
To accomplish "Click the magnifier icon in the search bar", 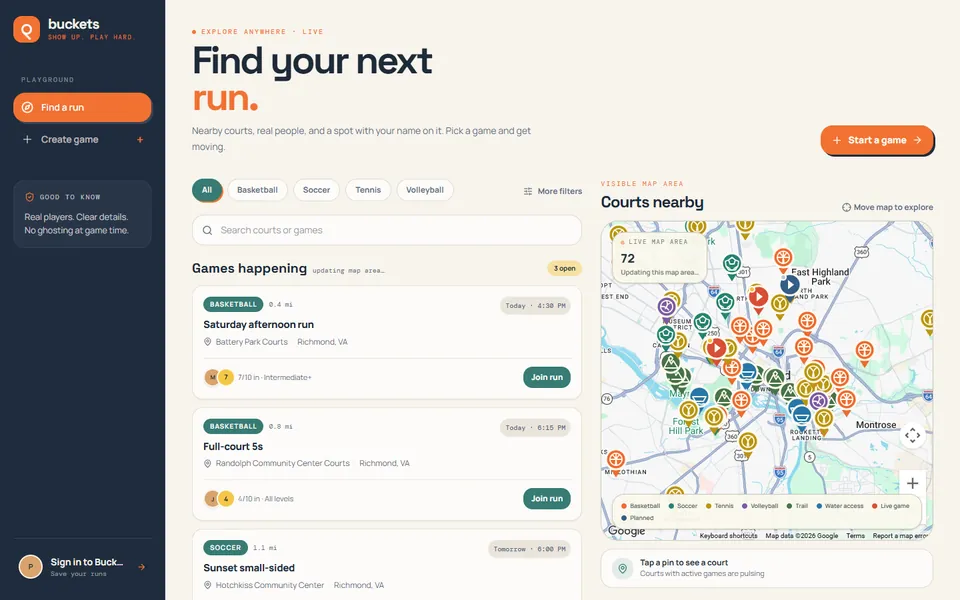I will click(x=208, y=230).
